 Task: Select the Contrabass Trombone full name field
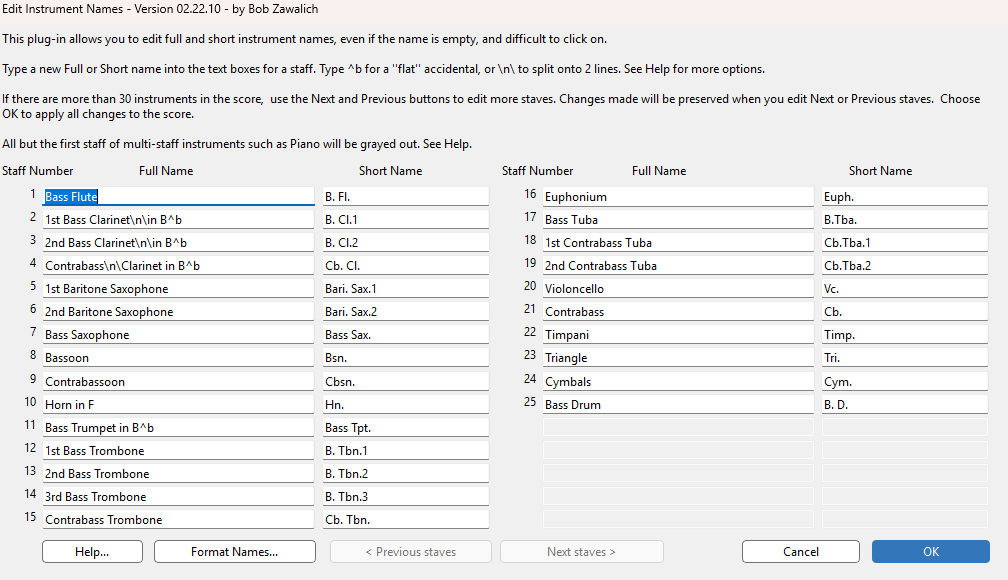click(x=178, y=520)
